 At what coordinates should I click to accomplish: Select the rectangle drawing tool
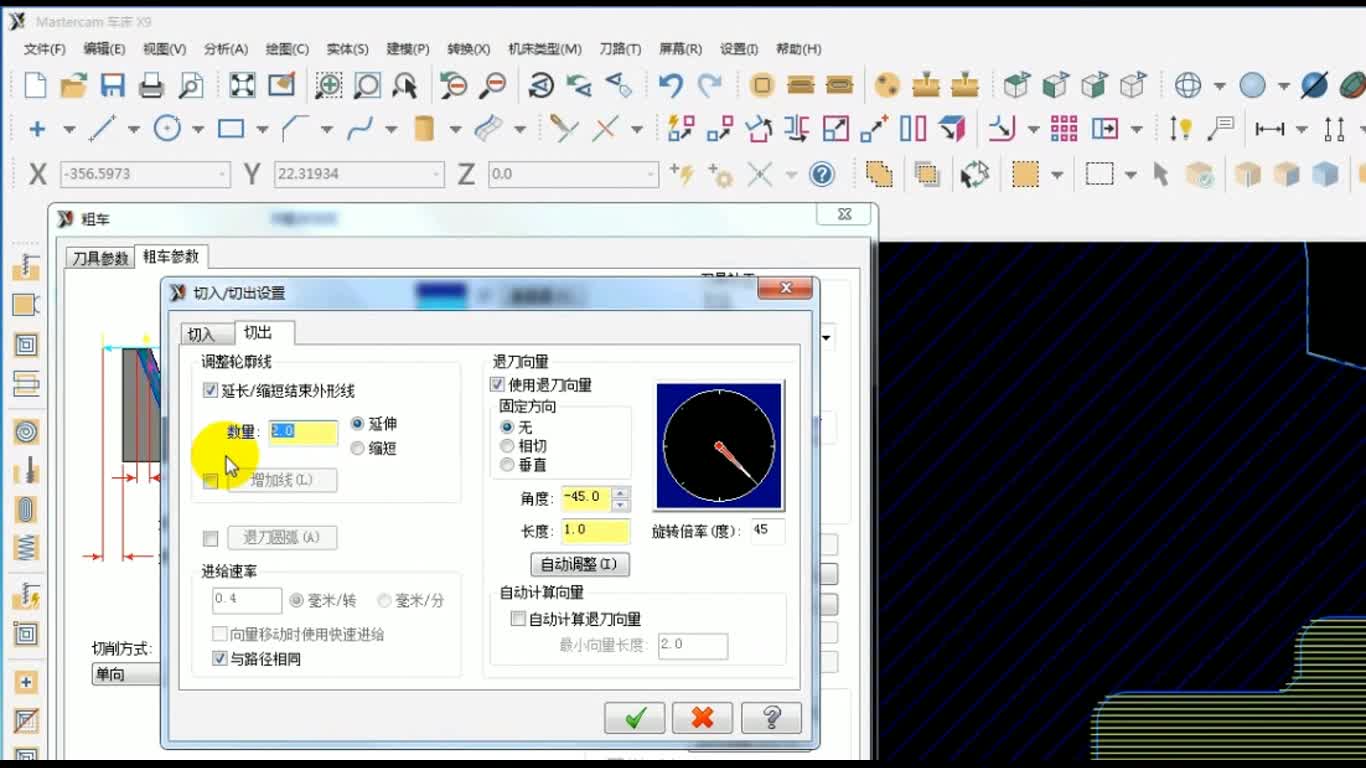click(x=231, y=128)
